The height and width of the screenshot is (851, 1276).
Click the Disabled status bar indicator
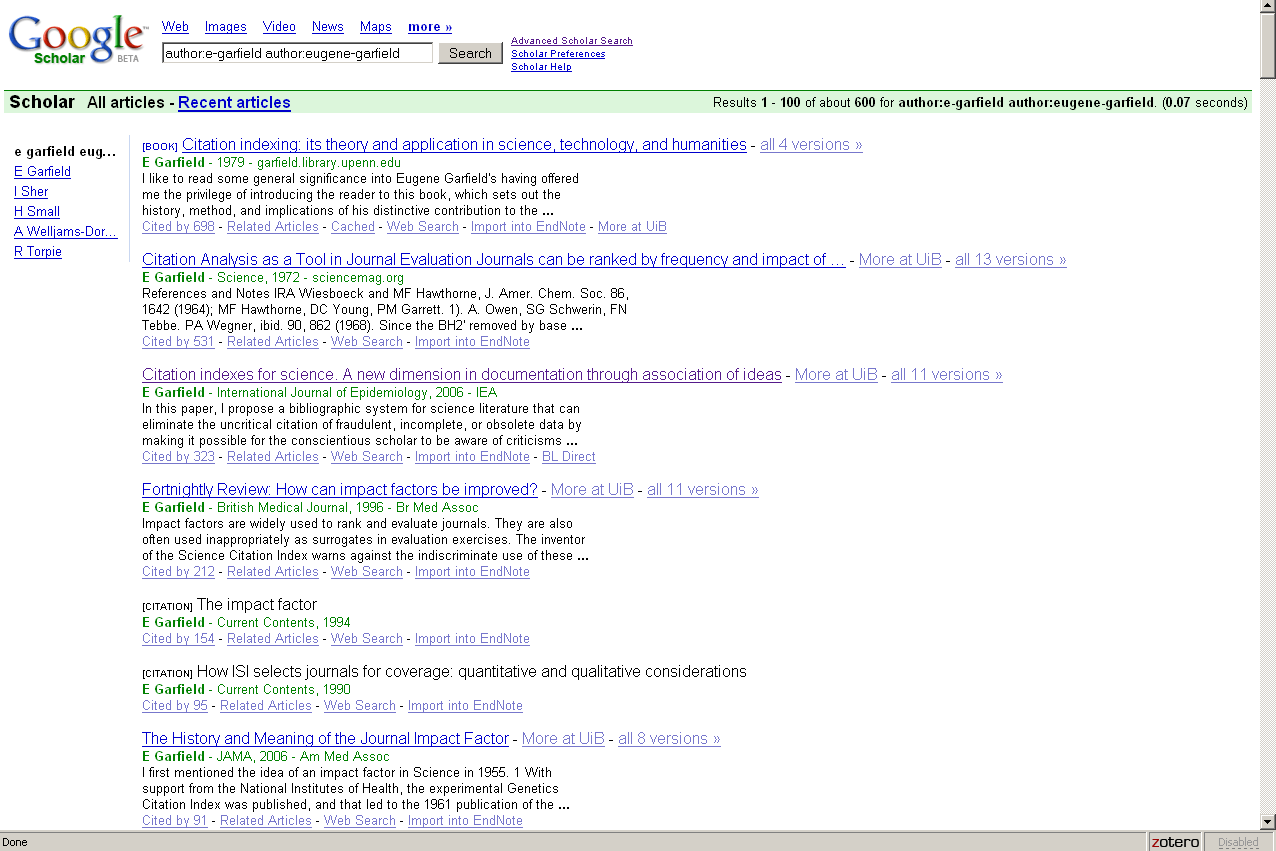pyautogui.click(x=1237, y=842)
